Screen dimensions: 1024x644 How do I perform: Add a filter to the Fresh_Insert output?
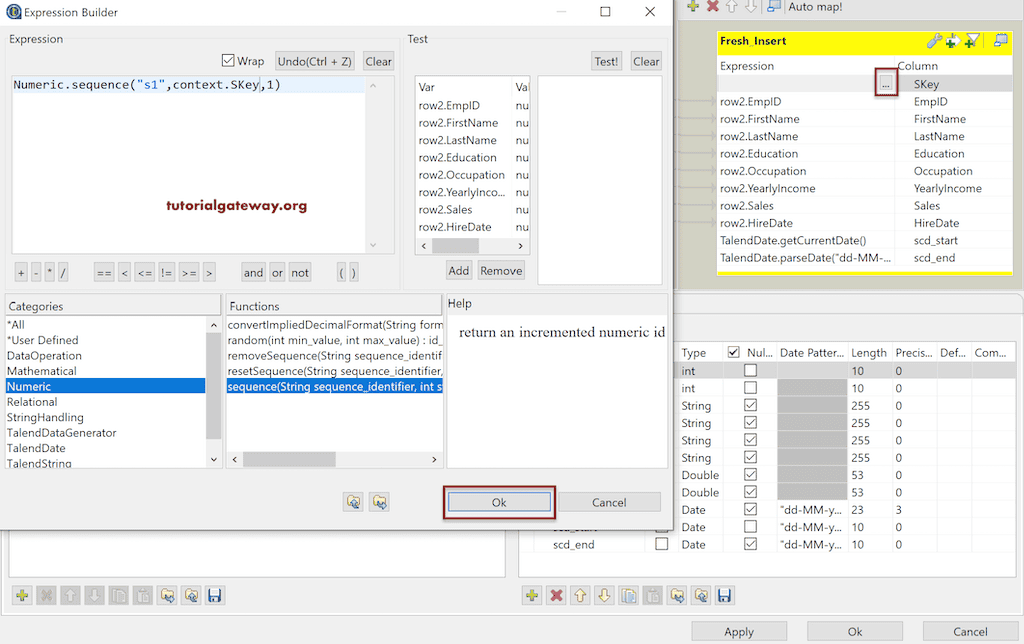[972, 41]
